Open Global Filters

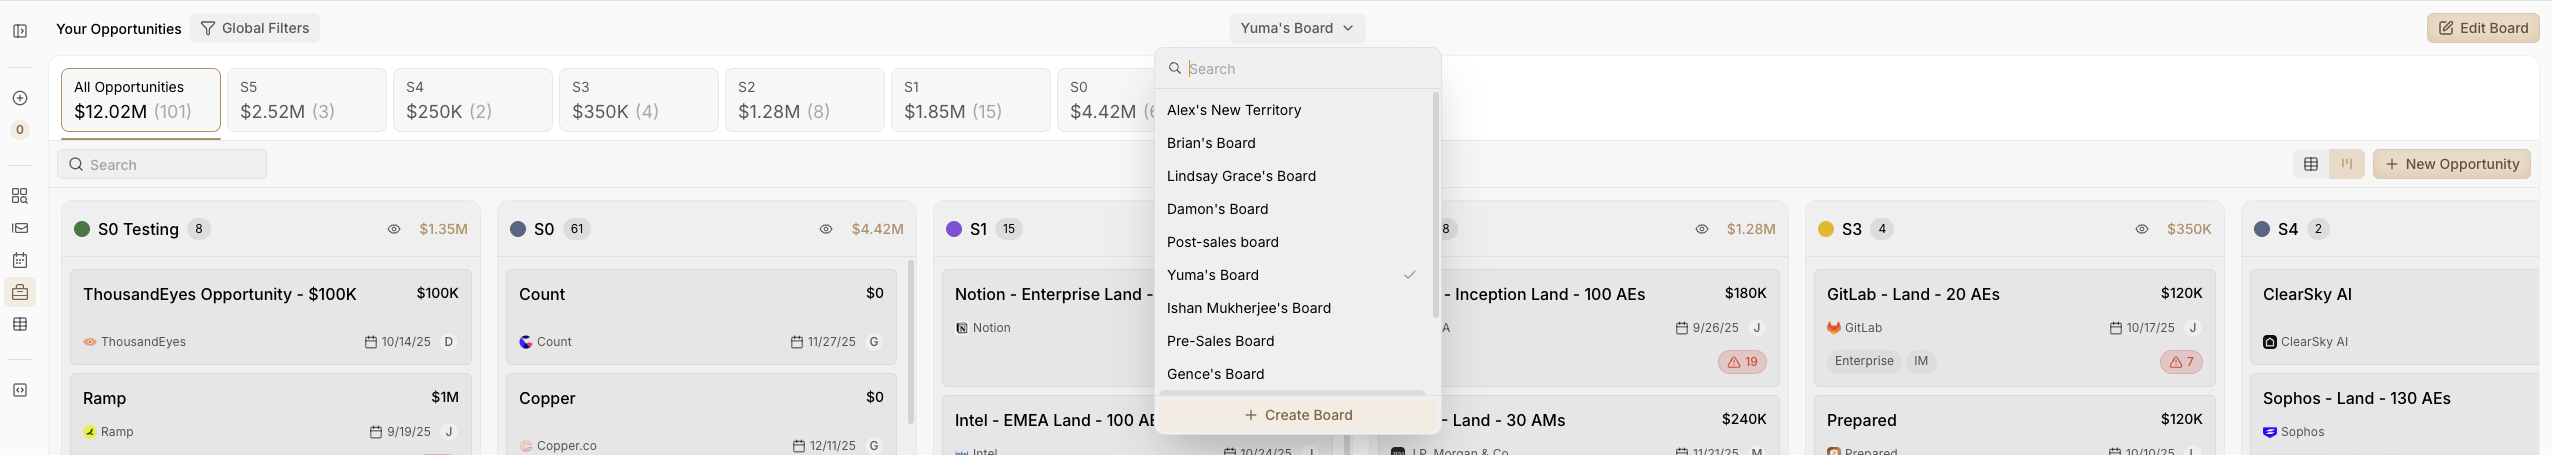pos(255,28)
